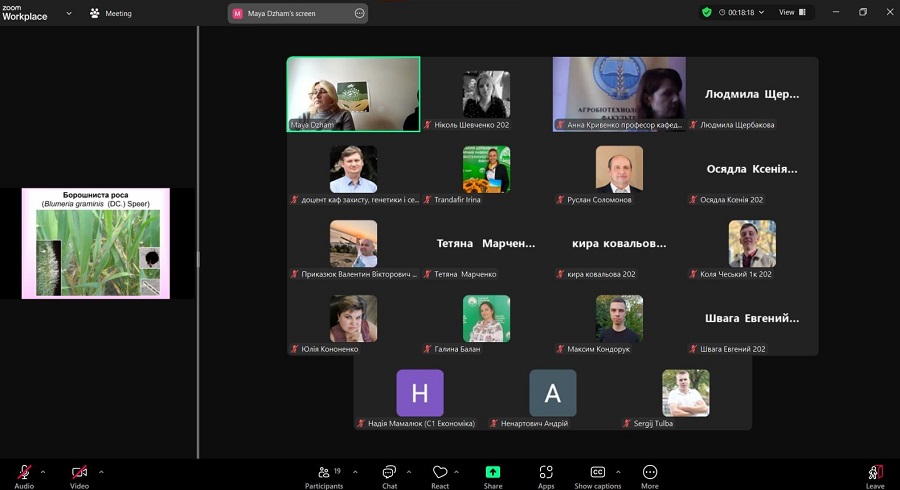The image size is (900, 490).
Task: Open the View layout menu
Action: (x=790, y=12)
